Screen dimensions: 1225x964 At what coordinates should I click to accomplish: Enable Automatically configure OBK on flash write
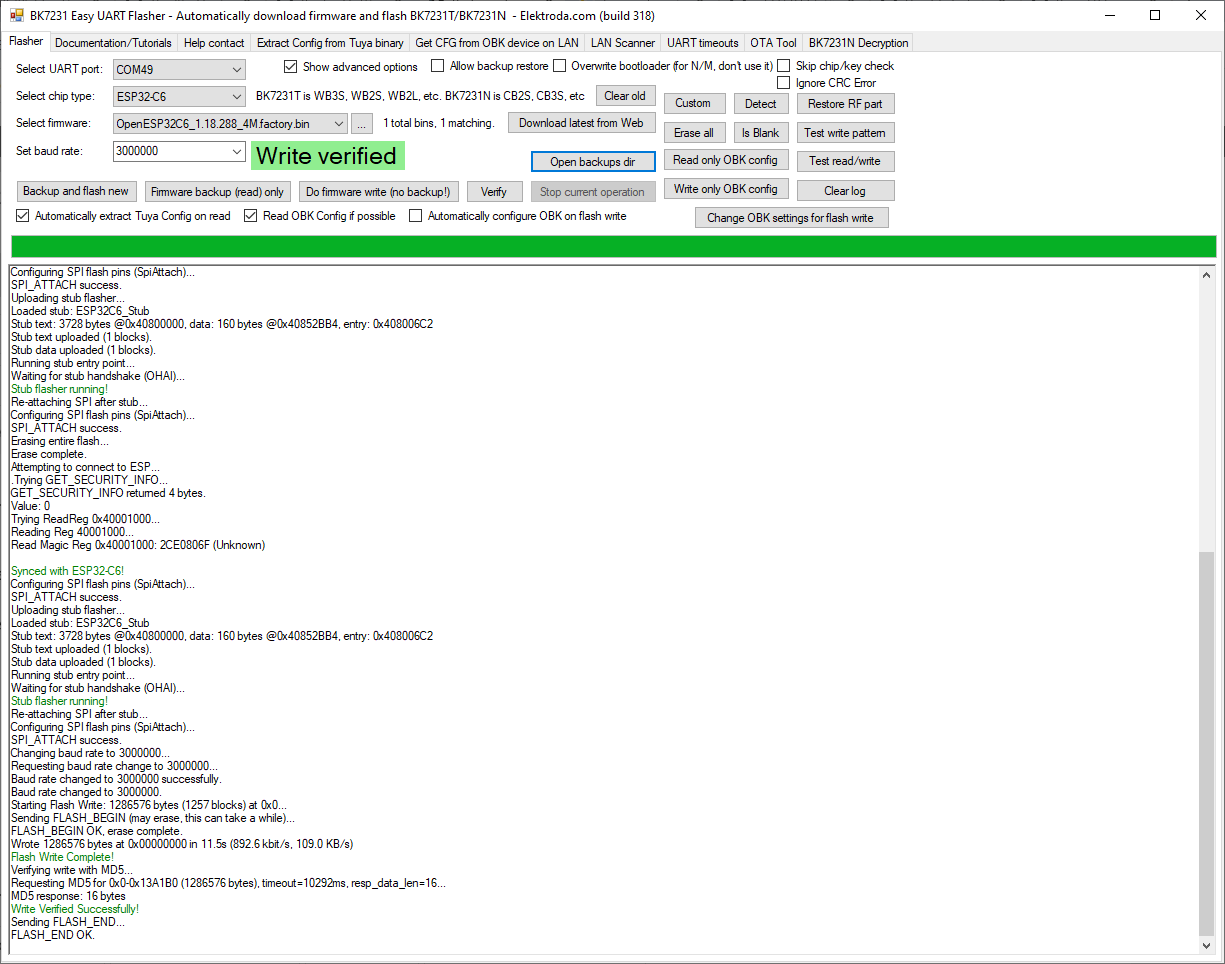(x=416, y=216)
